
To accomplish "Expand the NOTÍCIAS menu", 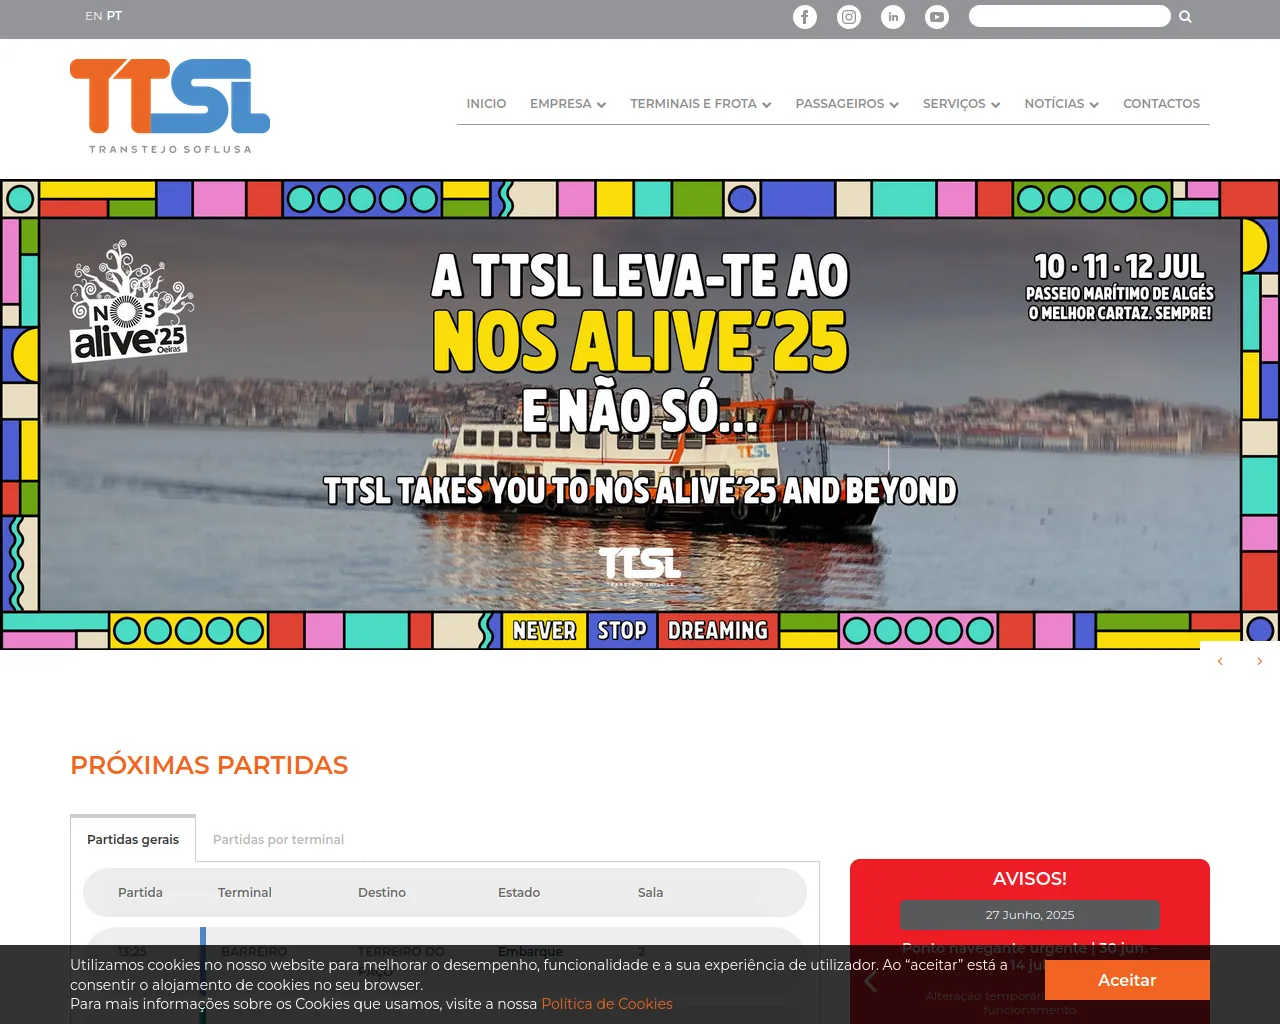I will (1062, 104).
